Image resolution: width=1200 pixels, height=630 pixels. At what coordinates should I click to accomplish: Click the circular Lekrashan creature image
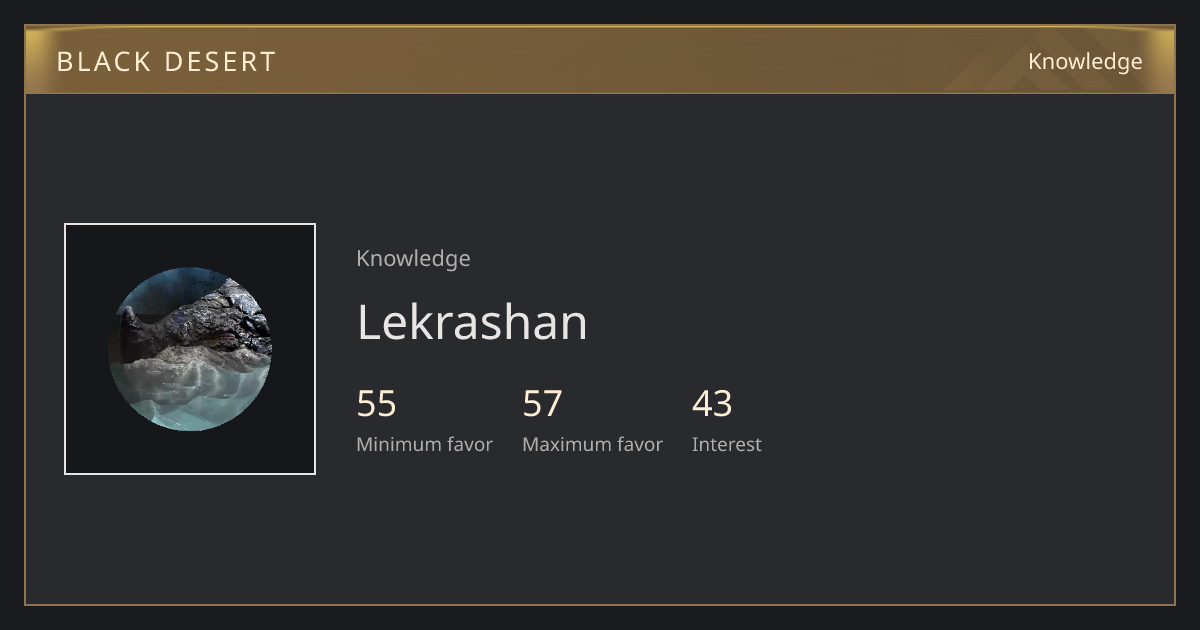click(x=190, y=349)
